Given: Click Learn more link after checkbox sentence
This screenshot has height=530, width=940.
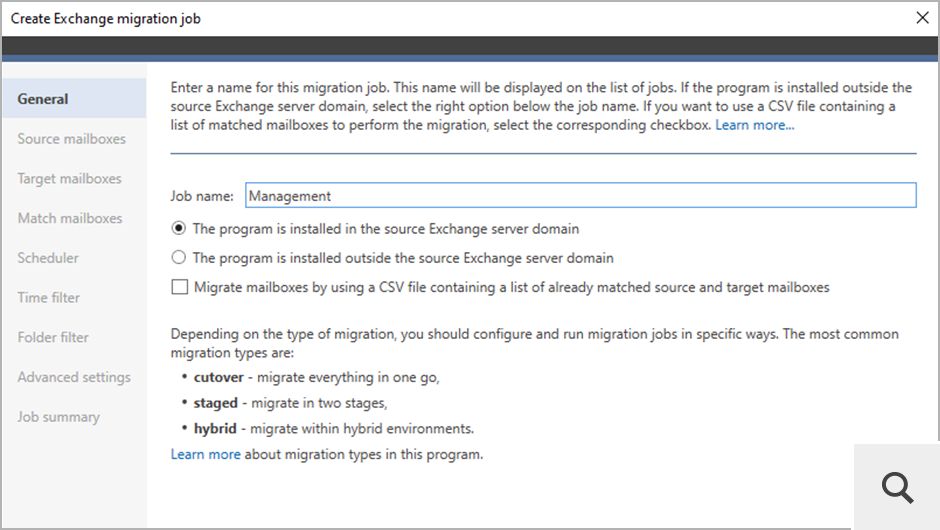Looking at the screenshot, I should (x=754, y=125).
